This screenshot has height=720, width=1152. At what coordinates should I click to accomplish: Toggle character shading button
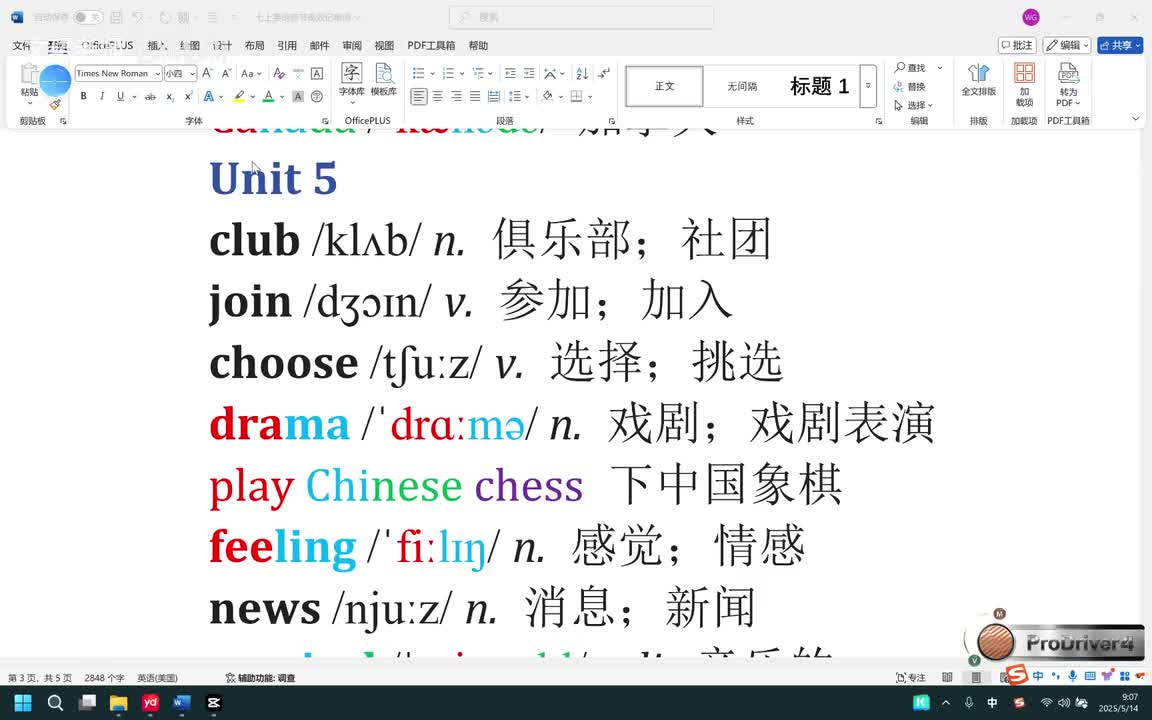click(x=298, y=96)
